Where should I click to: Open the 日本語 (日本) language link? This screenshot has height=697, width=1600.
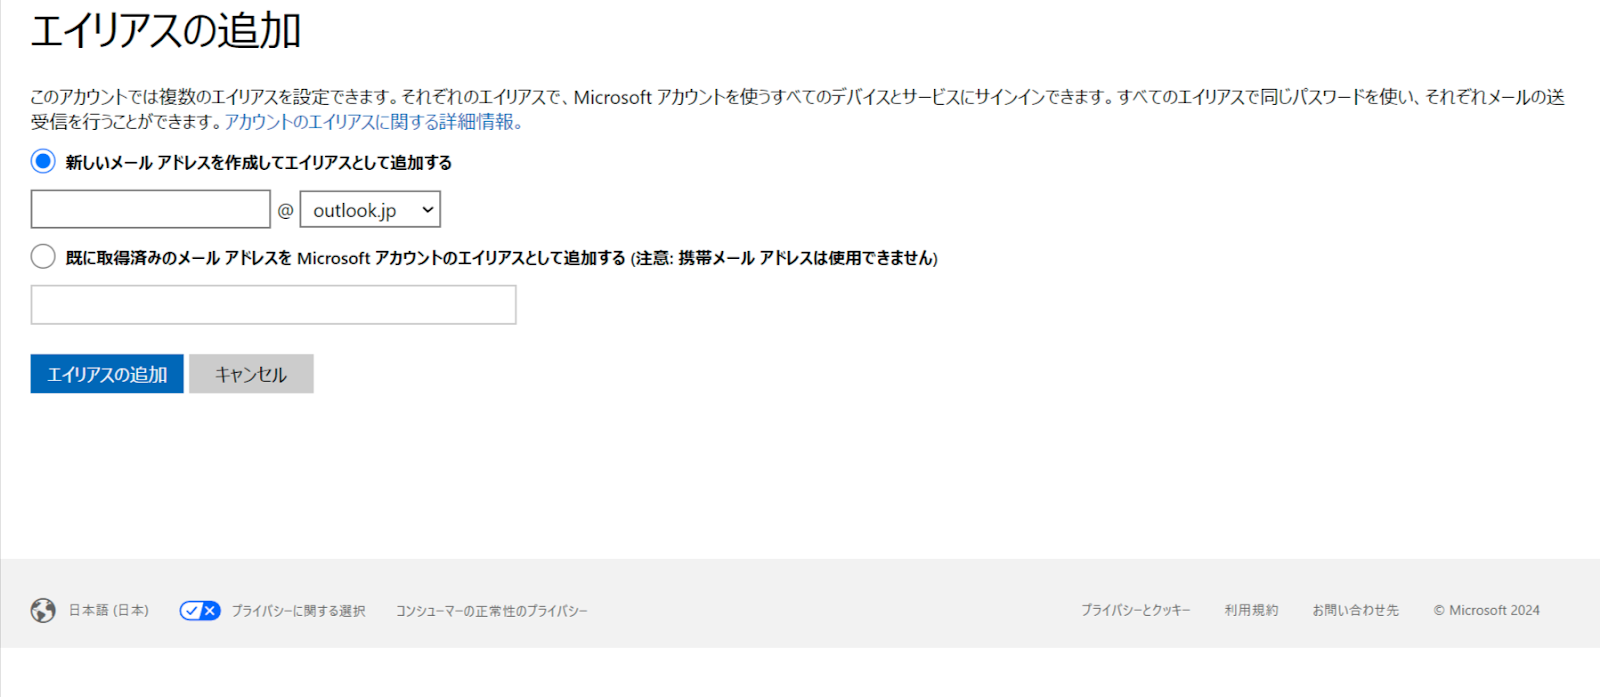(x=108, y=610)
